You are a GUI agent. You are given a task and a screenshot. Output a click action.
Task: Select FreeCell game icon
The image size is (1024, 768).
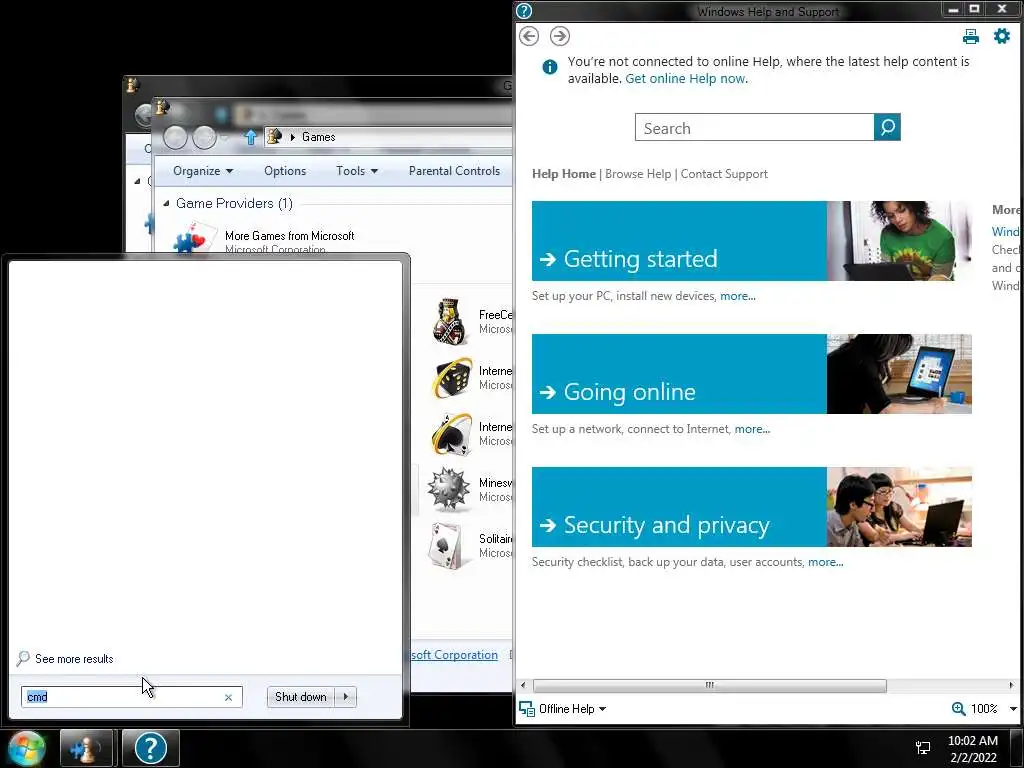[x=450, y=321]
